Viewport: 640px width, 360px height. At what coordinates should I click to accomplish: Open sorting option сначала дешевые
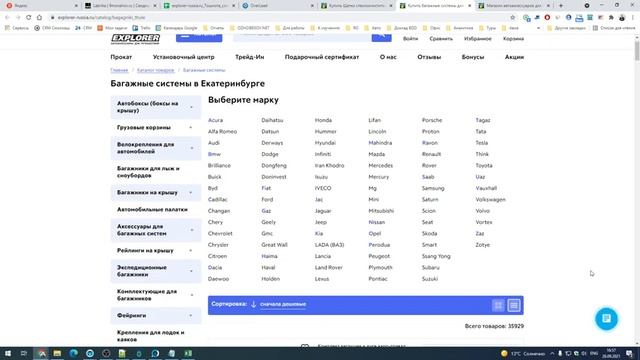click(x=283, y=304)
